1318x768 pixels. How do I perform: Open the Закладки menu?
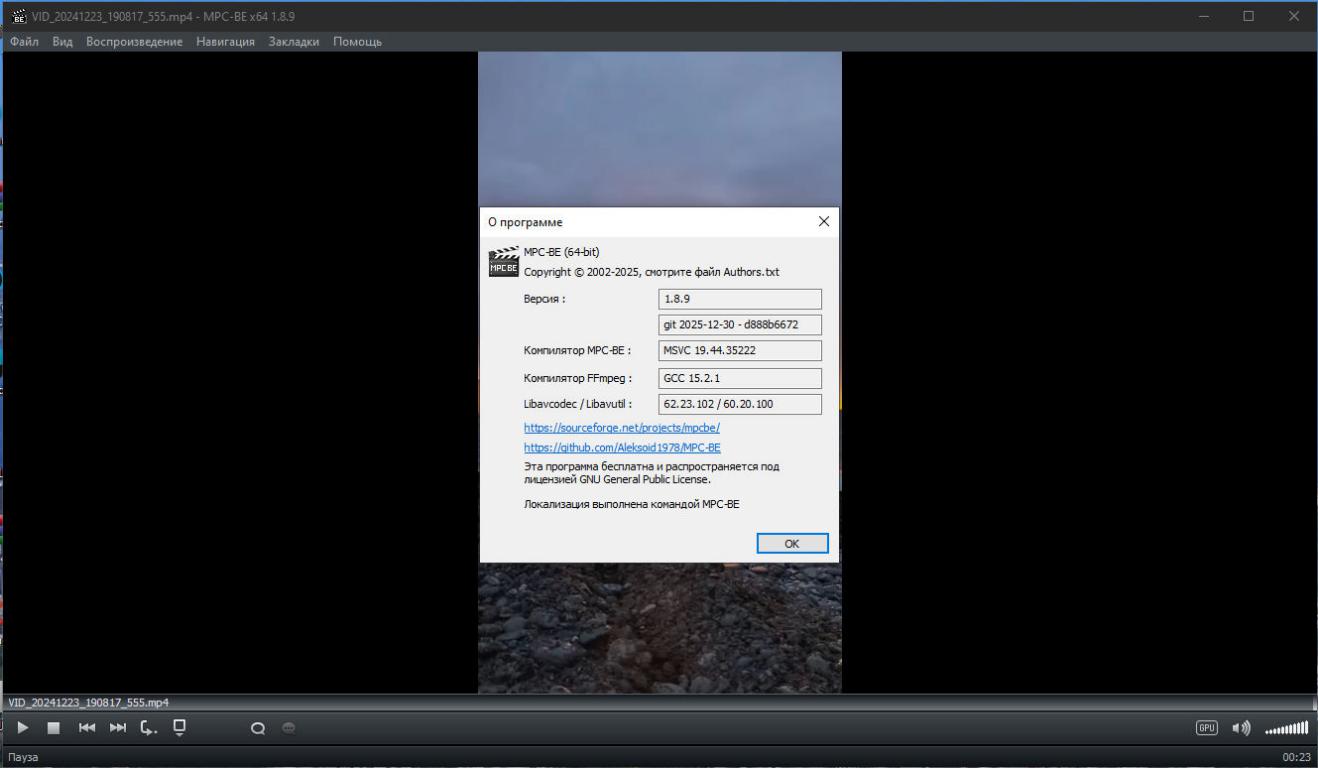coord(294,42)
